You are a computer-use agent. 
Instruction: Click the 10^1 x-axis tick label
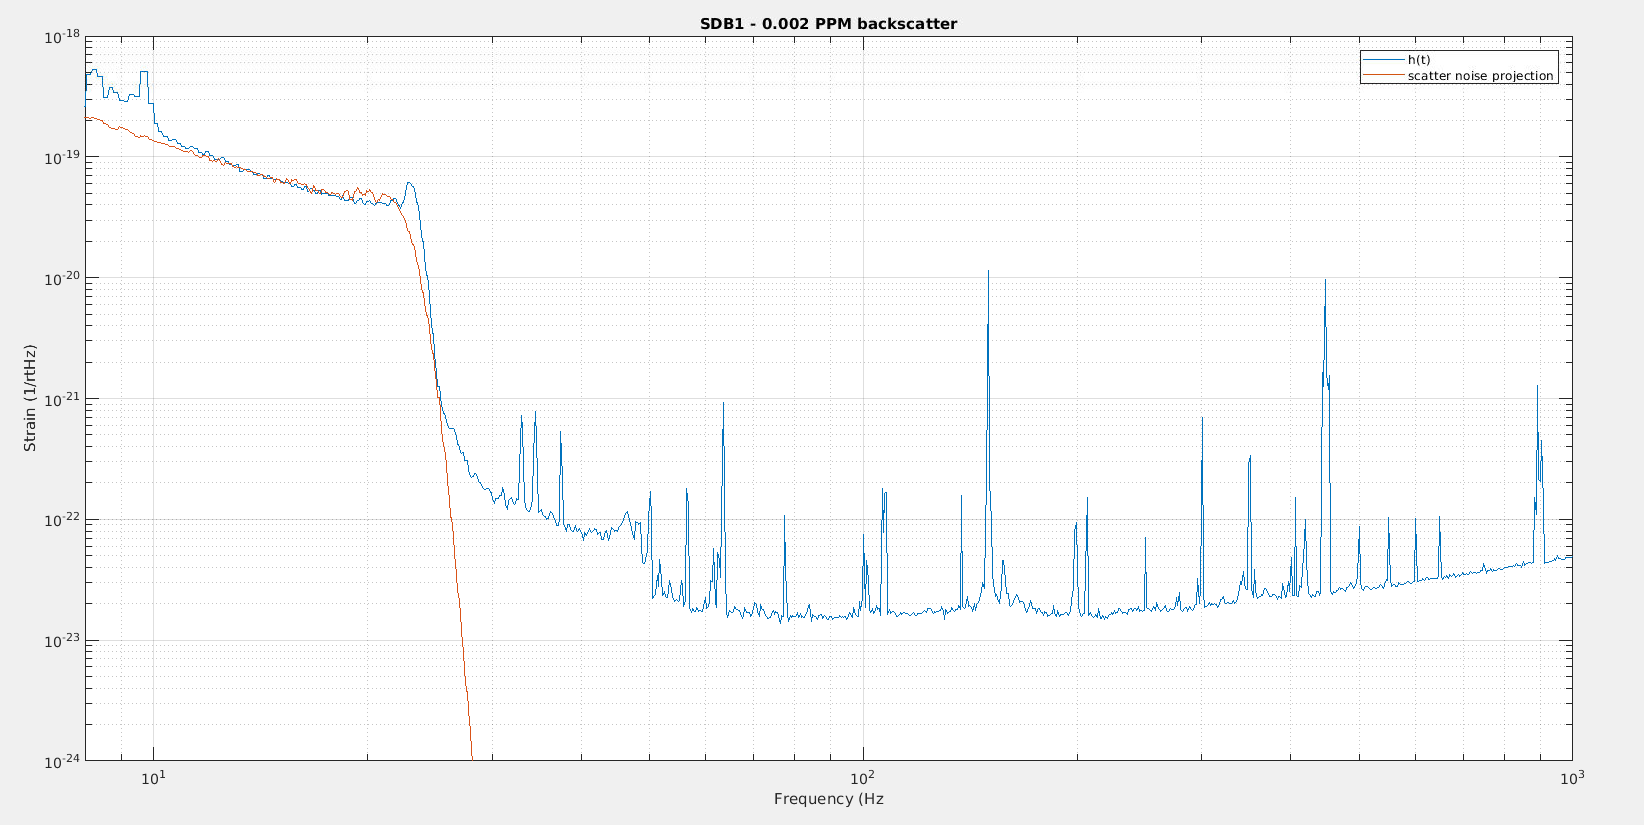(153, 777)
